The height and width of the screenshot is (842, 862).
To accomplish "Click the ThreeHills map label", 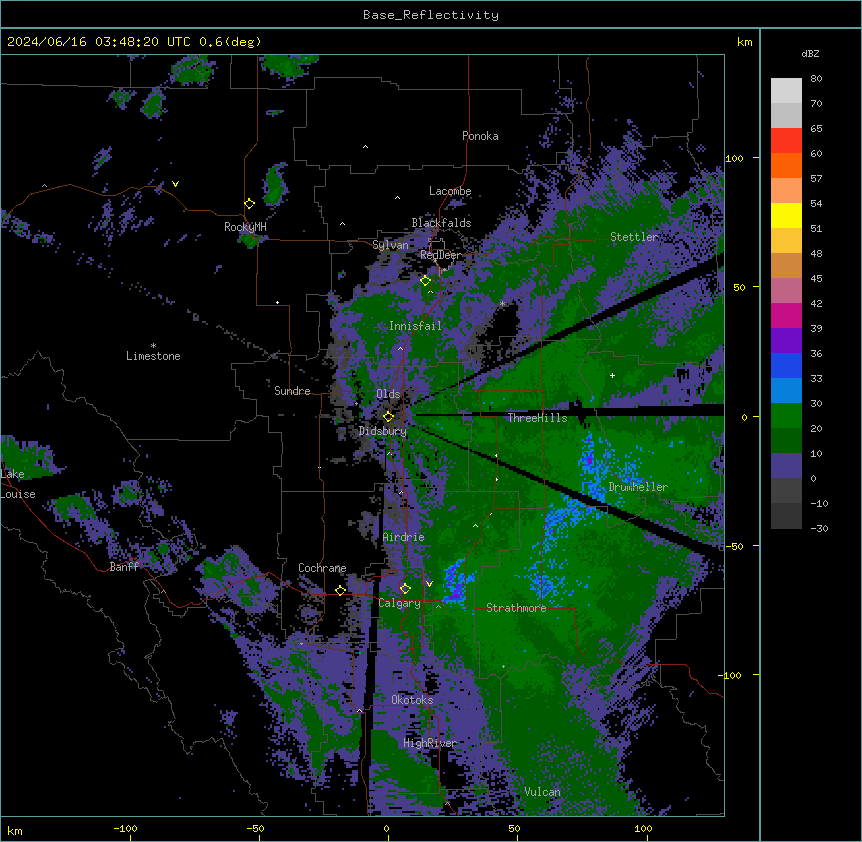I will click(537, 418).
